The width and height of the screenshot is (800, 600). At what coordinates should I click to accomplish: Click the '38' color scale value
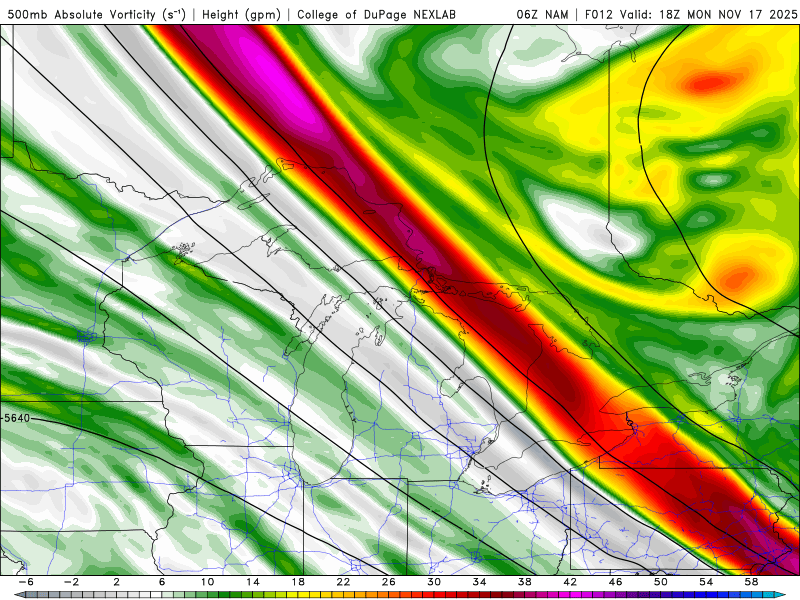pyautogui.click(x=524, y=582)
